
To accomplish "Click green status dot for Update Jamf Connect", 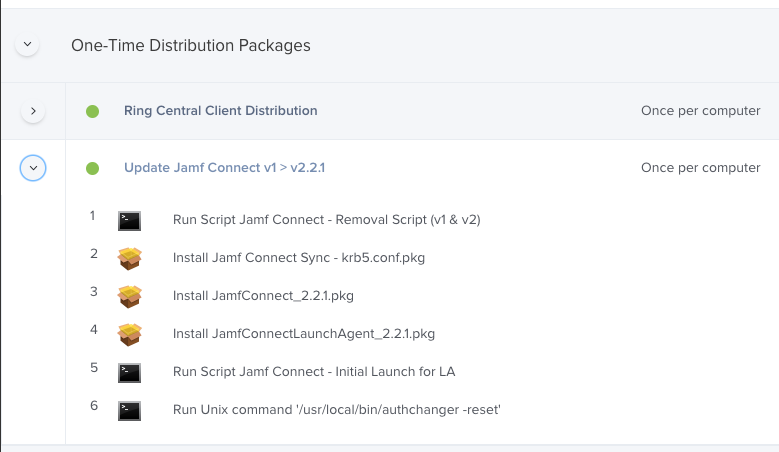I will tap(92, 168).
